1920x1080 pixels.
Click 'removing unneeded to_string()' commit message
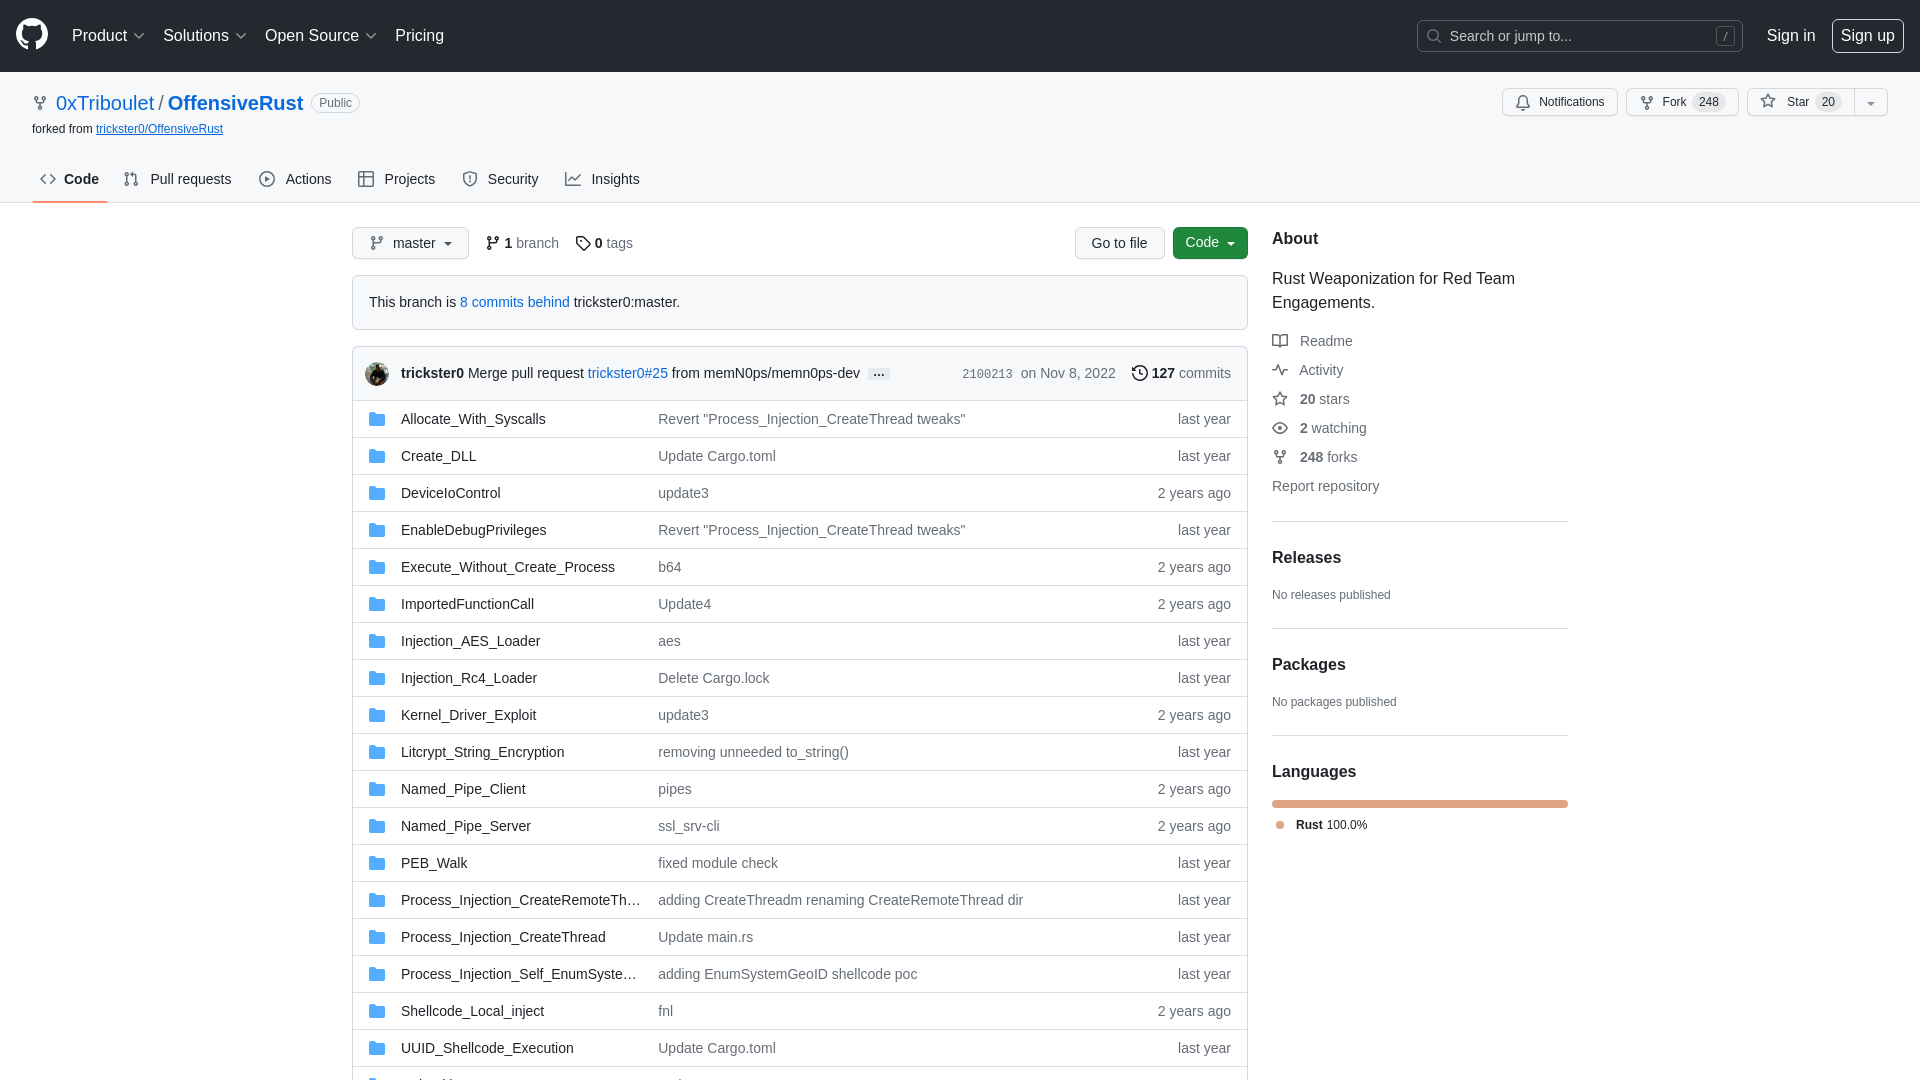(753, 752)
